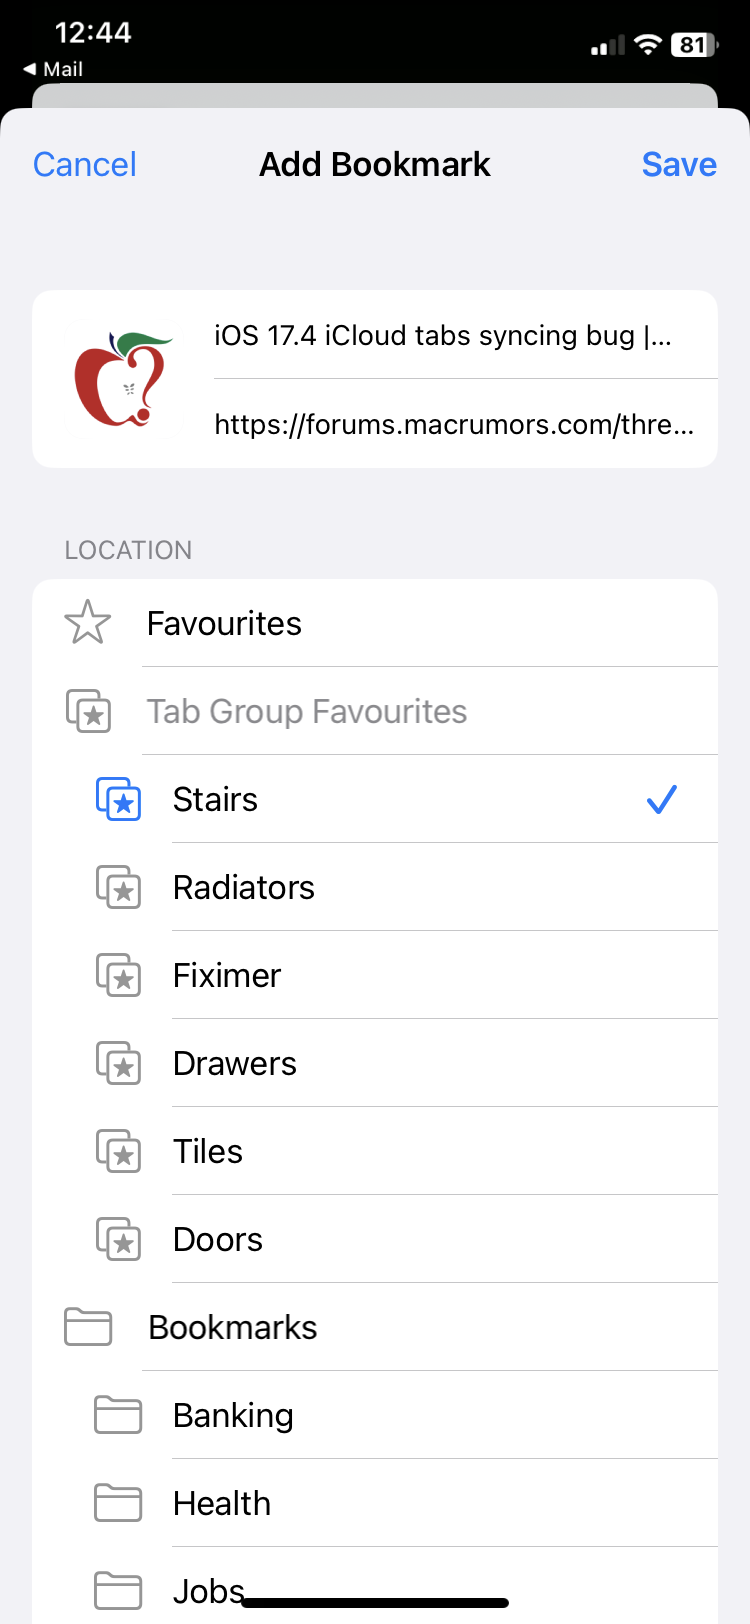Screen dimensions: 750x1624
Task: Tap the Bookmarks folder icon
Action: coord(88,1327)
